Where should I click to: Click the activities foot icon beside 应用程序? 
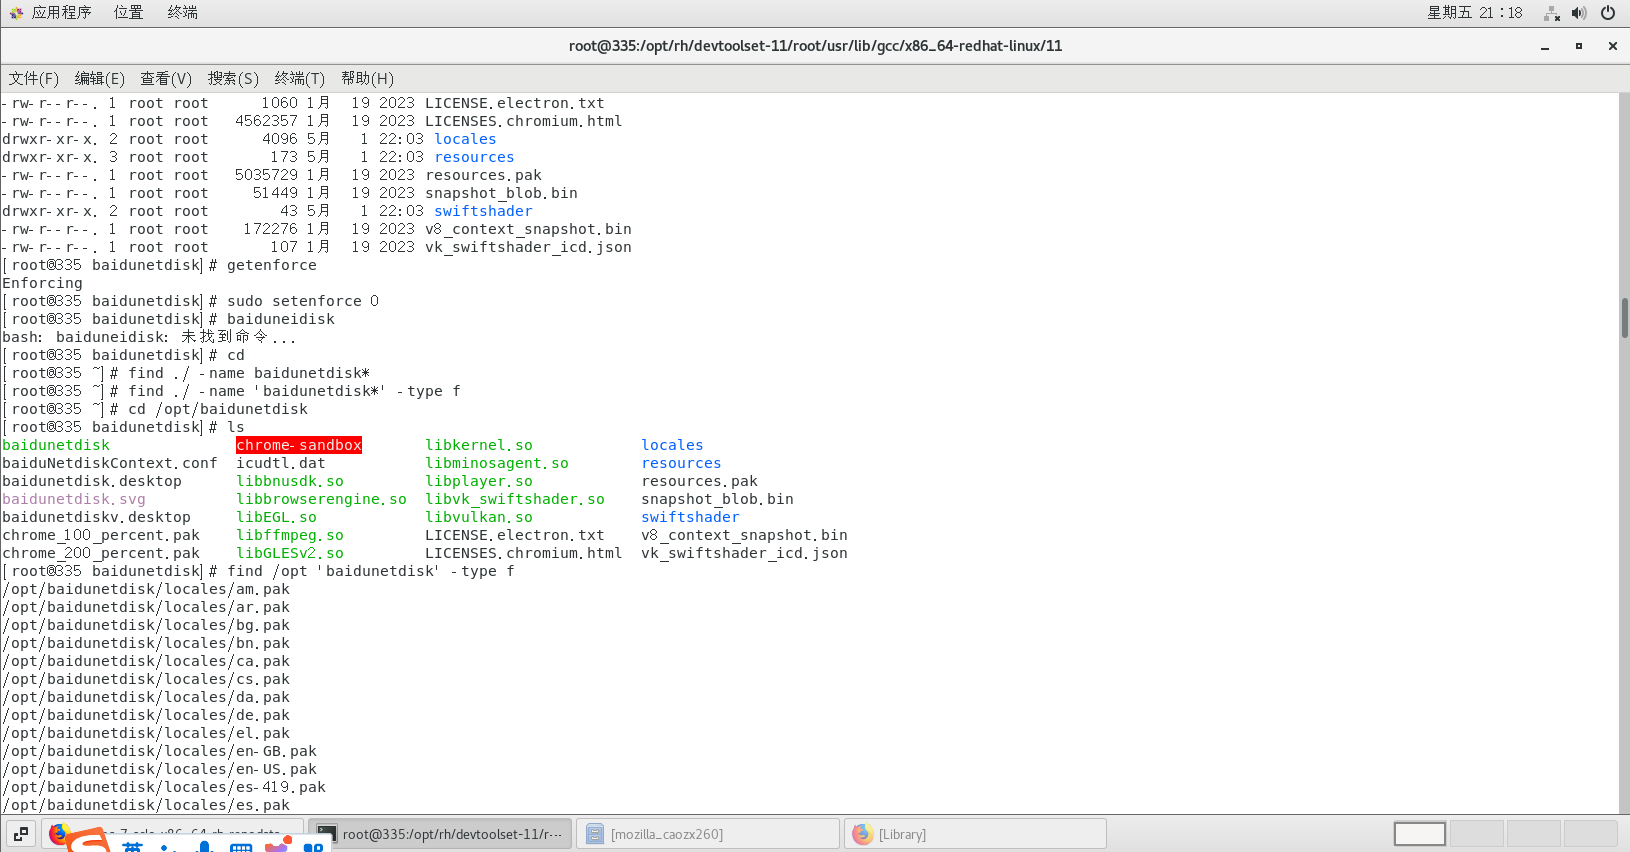tap(16, 13)
